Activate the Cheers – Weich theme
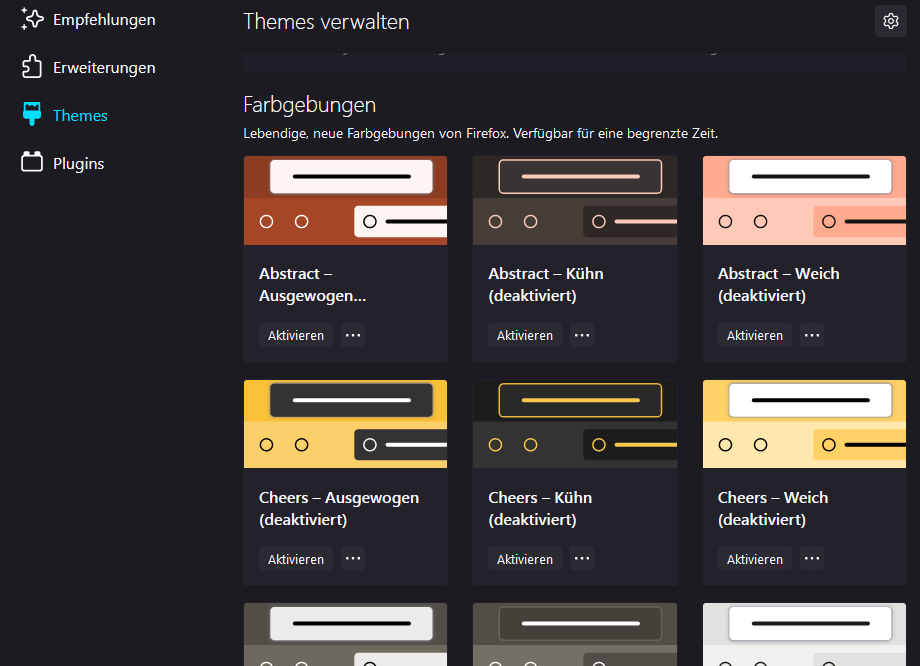 click(755, 559)
